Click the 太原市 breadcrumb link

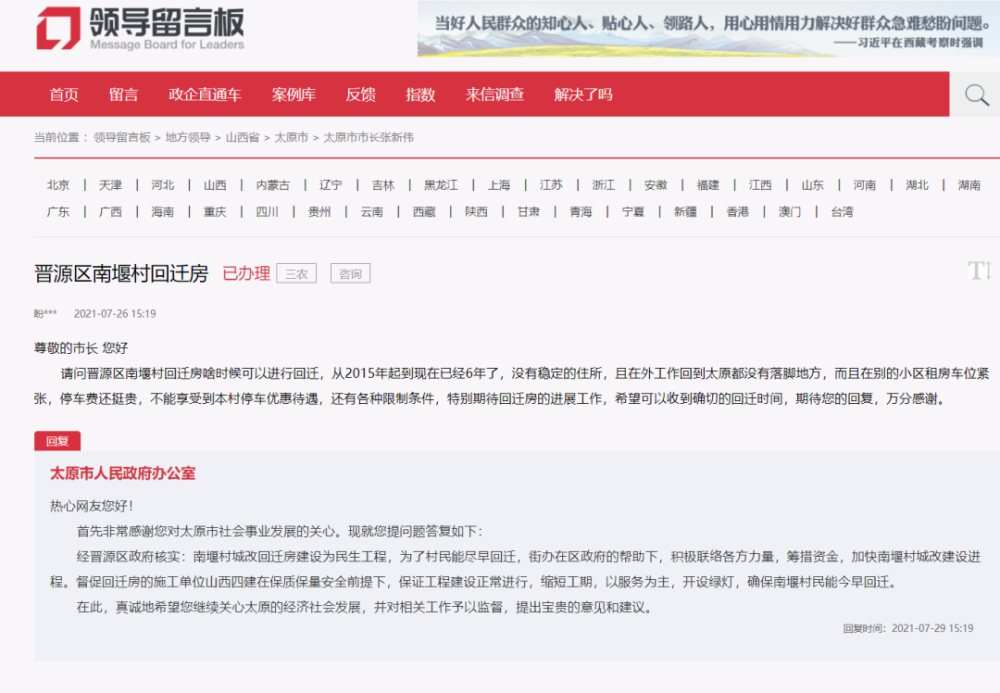pyautogui.click(x=288, y=140)
